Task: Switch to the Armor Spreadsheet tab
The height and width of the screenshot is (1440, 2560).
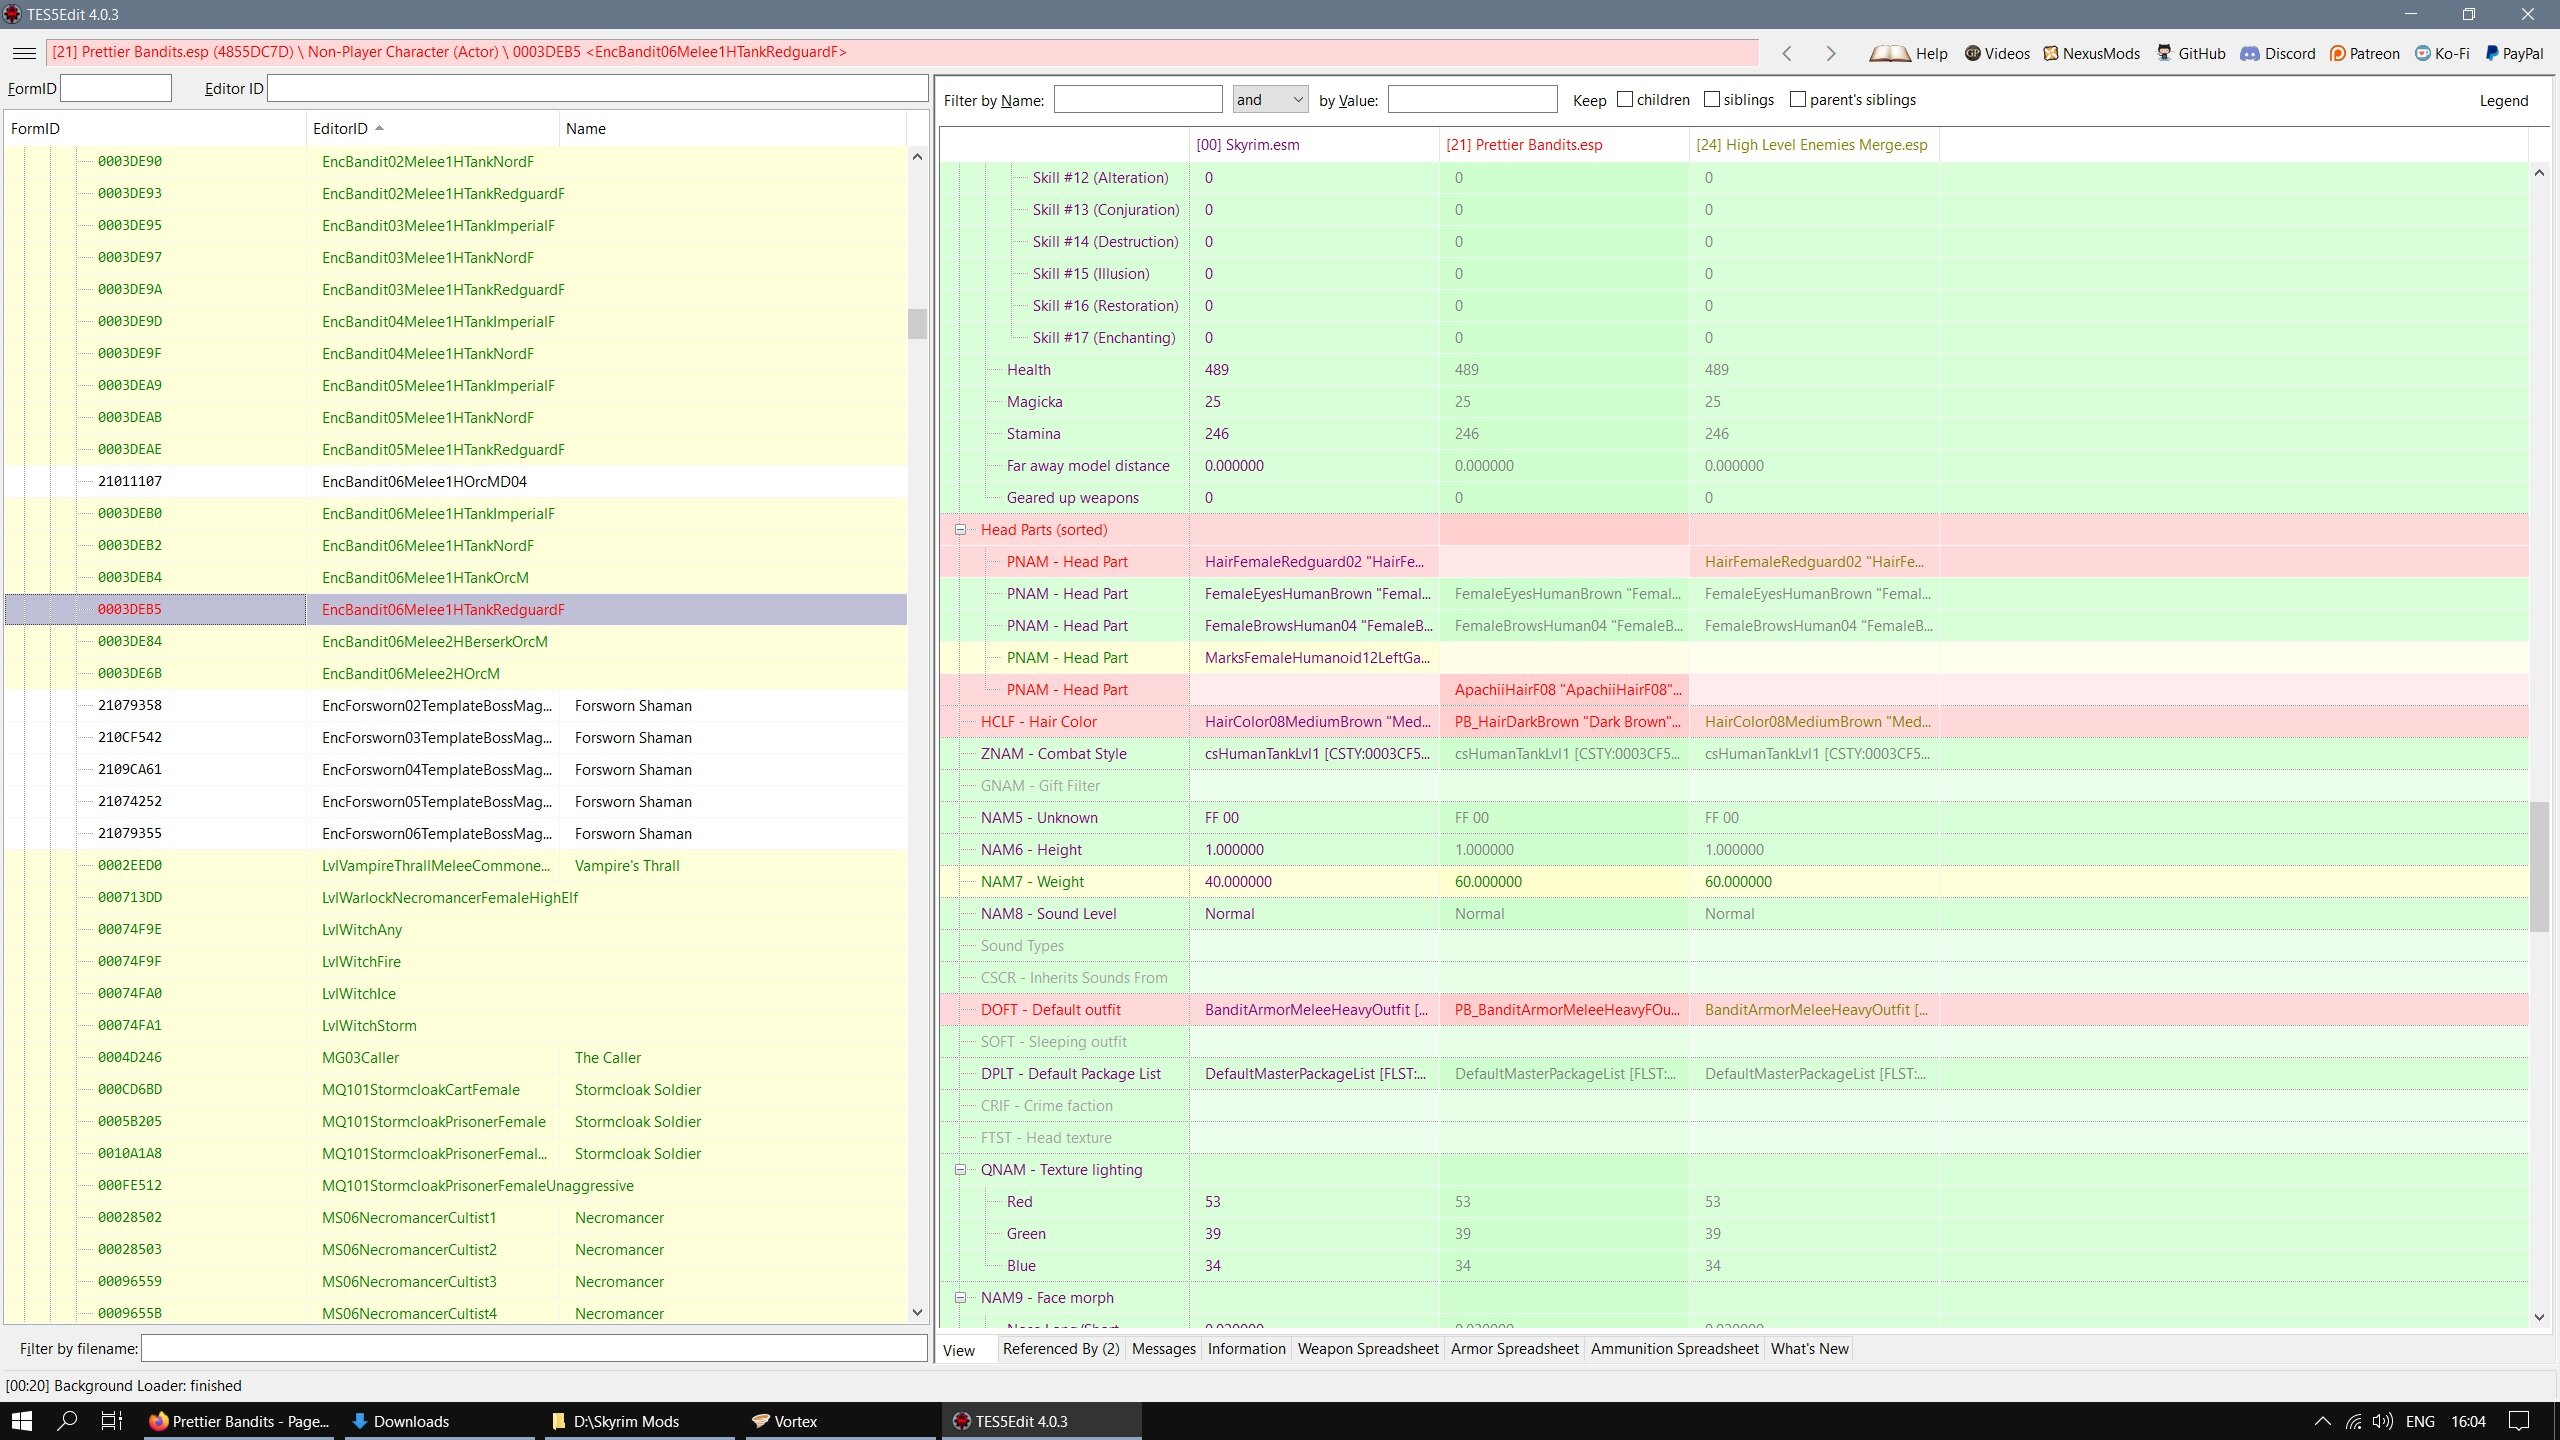Action: pos(1514,1349)
